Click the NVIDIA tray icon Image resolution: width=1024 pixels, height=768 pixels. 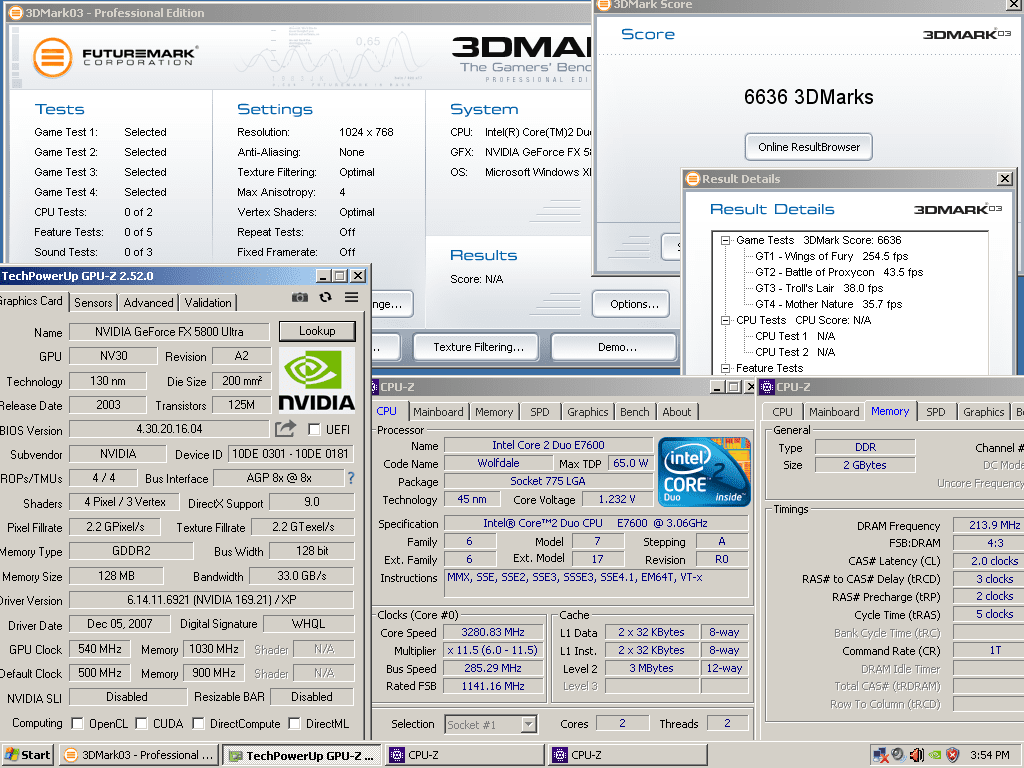click(935, 755)
